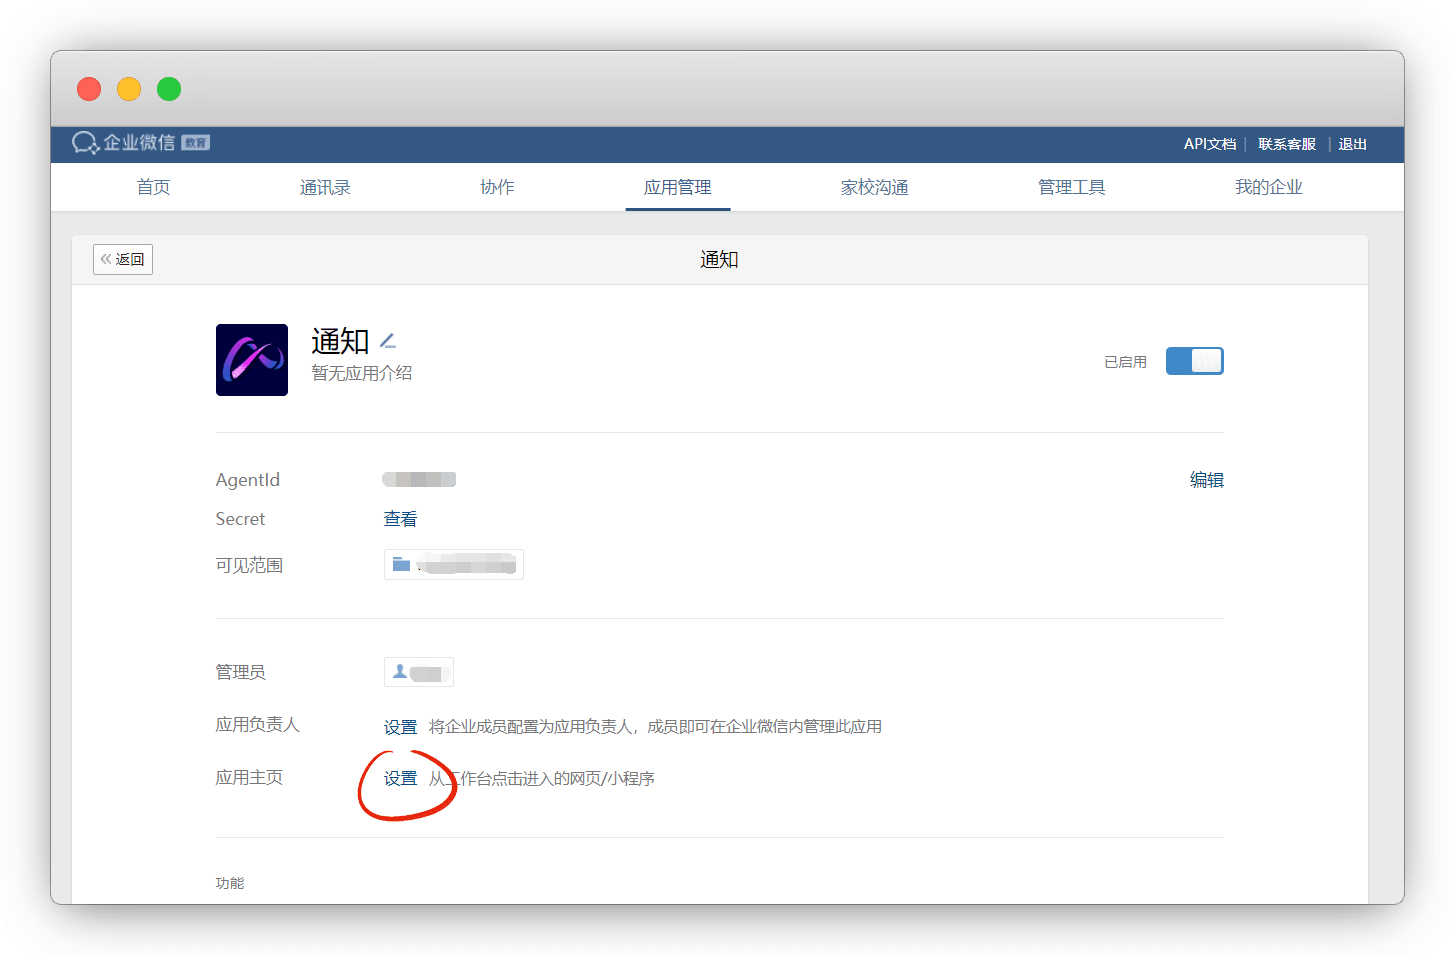Click 编辑 link on the right
The height and width of the screenshot is (955, 1455).
tap(1206, 480)
